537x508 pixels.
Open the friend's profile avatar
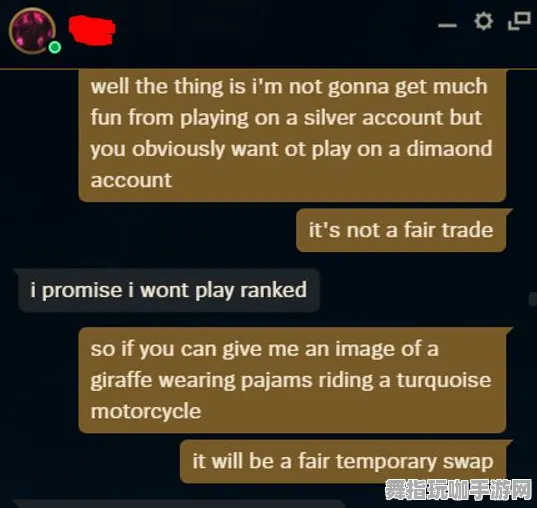click(x=32, y=31)
